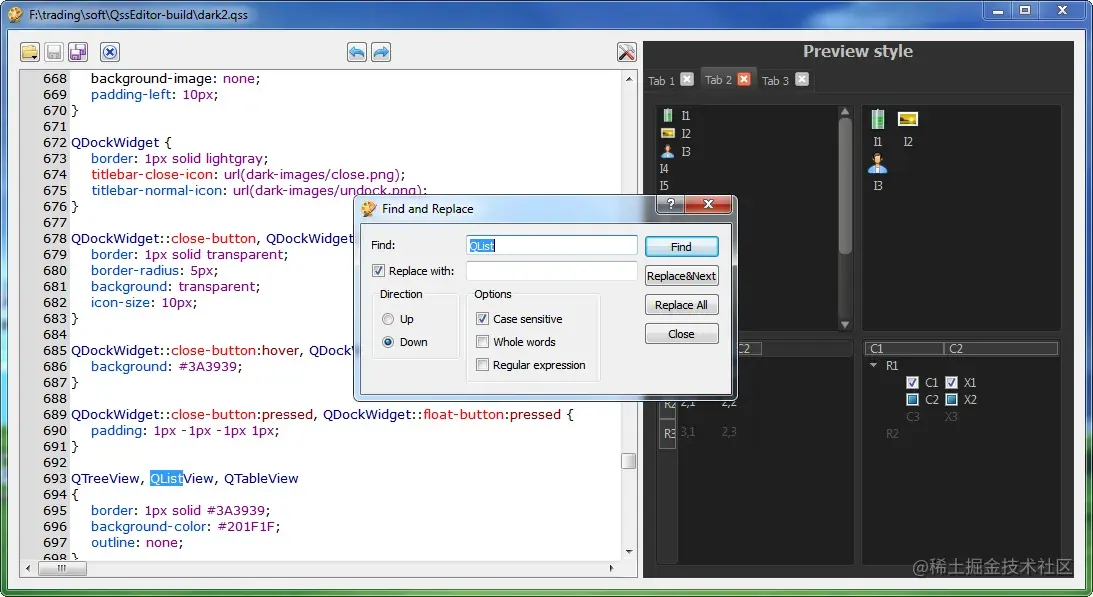Close the file using the blue X icon

110,52
